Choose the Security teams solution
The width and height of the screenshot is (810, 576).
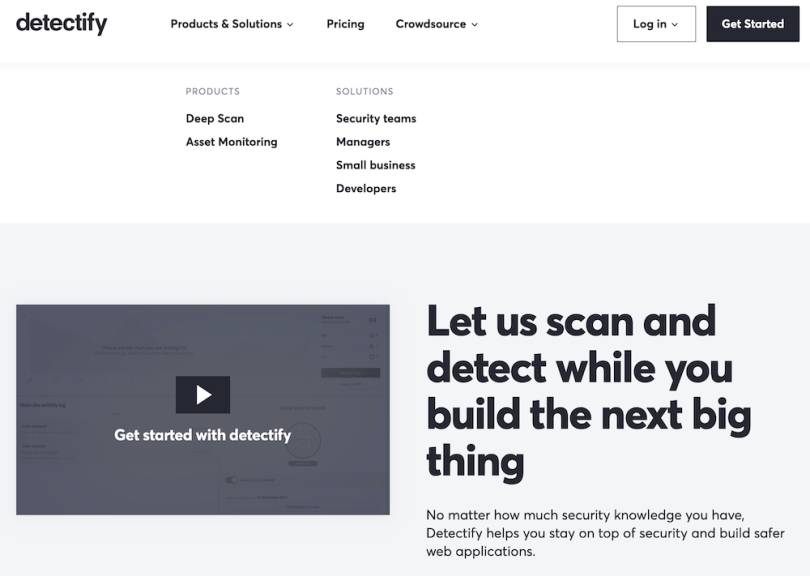(x=376, y=118)
